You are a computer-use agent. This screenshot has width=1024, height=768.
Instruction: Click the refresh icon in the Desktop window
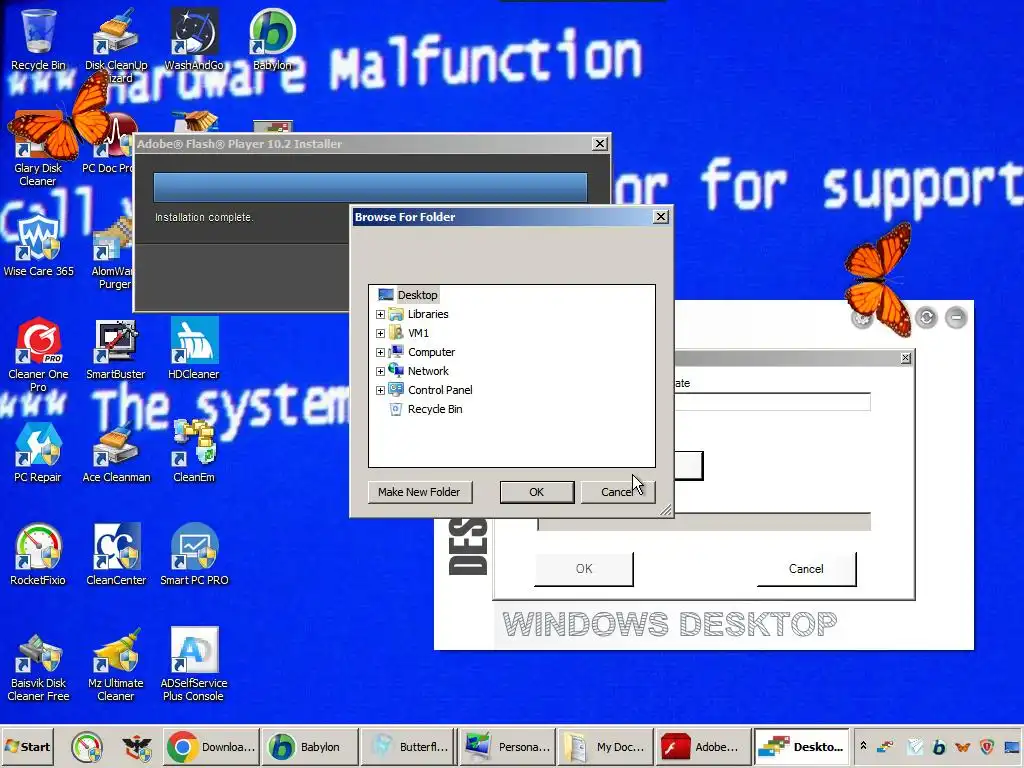click(926, 318)
